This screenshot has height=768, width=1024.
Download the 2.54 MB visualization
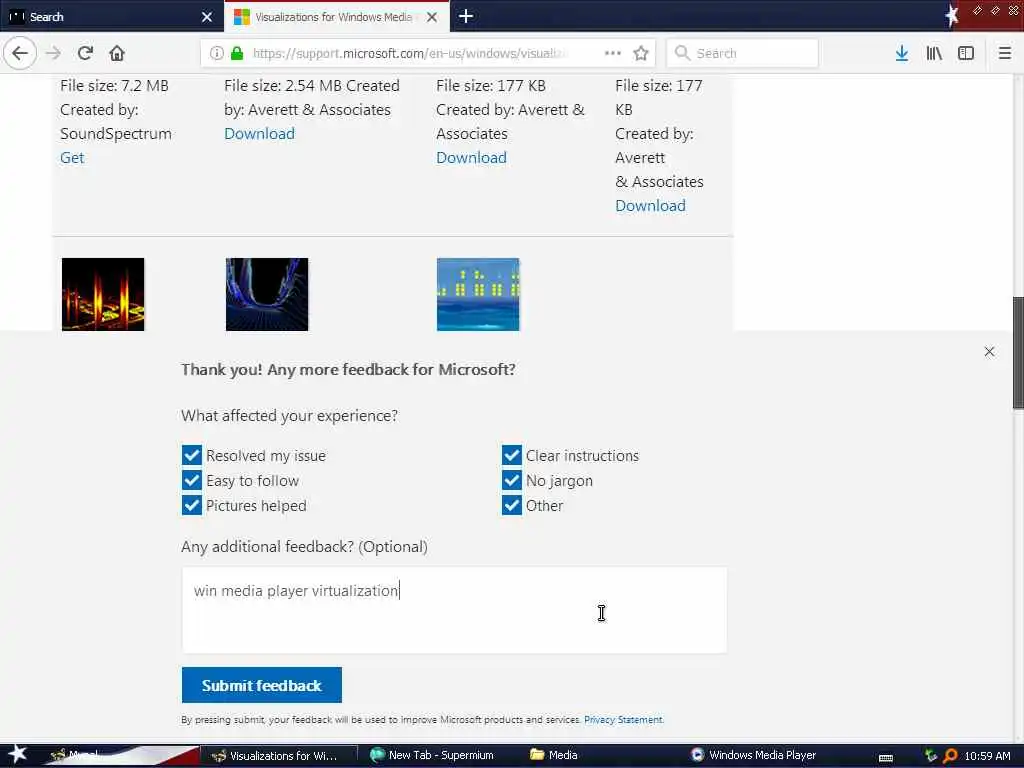pyautogui.click(x=259, y=133)
